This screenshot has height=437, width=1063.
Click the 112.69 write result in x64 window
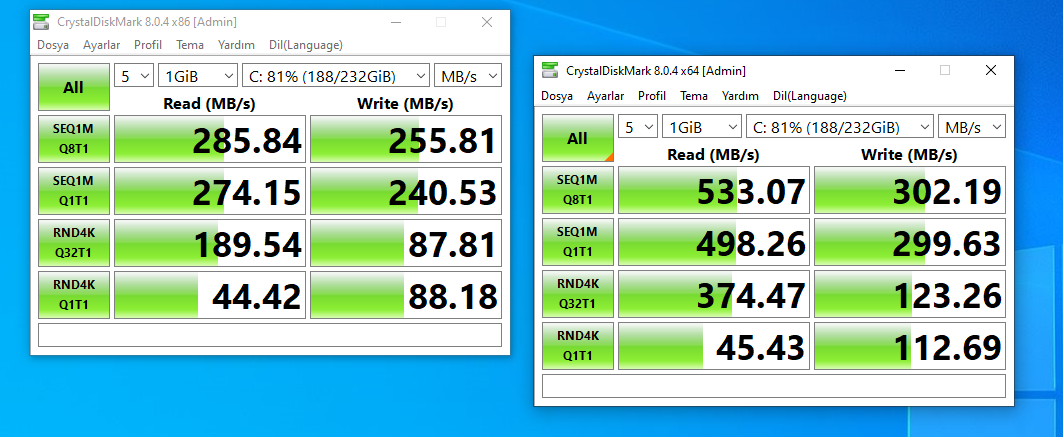(x=910, y=346)
